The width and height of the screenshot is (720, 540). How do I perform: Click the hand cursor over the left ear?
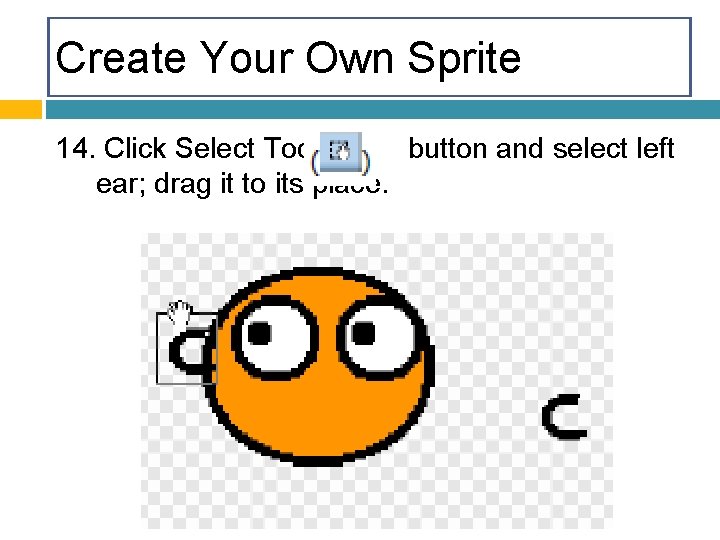(179, 313)
